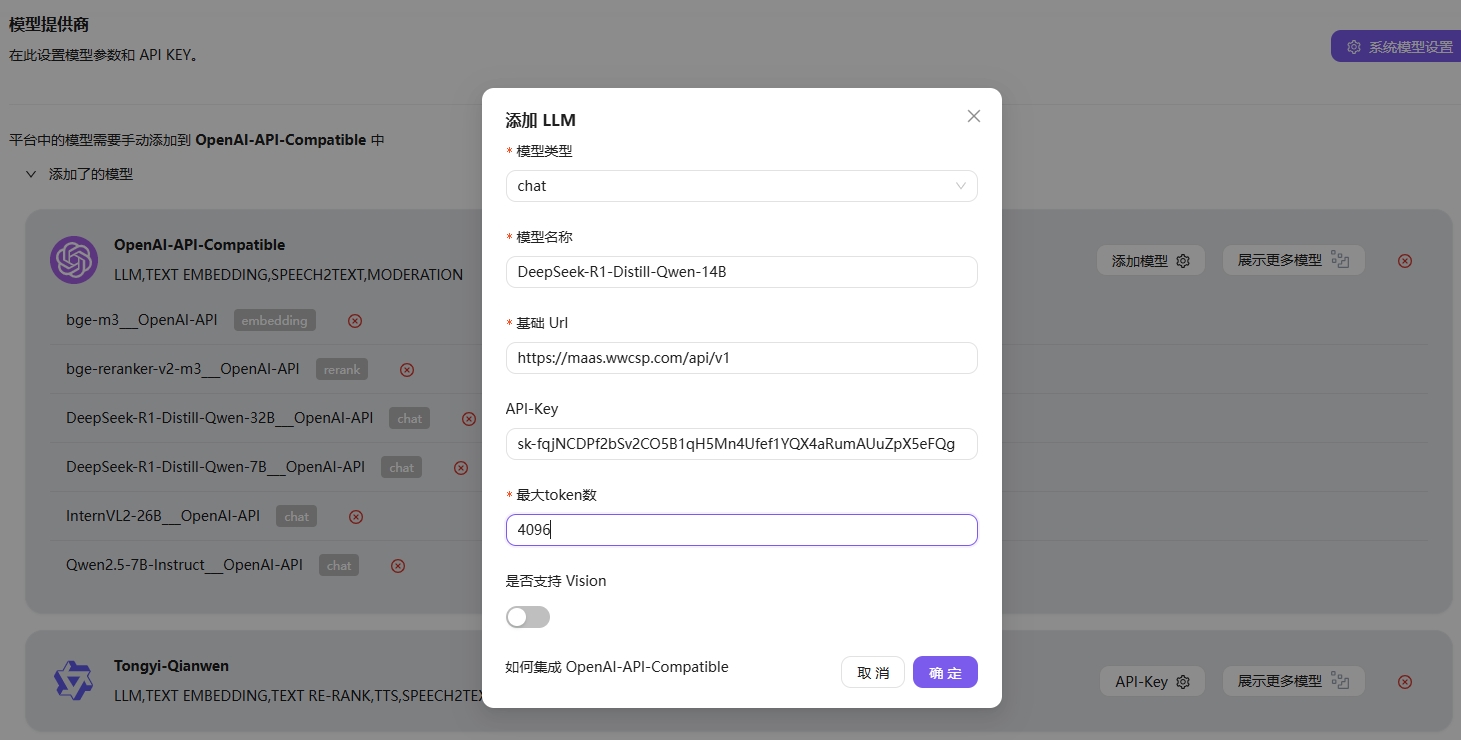The height and width of the screenshot is (740, 1461).
Task: Click the API-Key input field
Action: (x=741, y=444)
